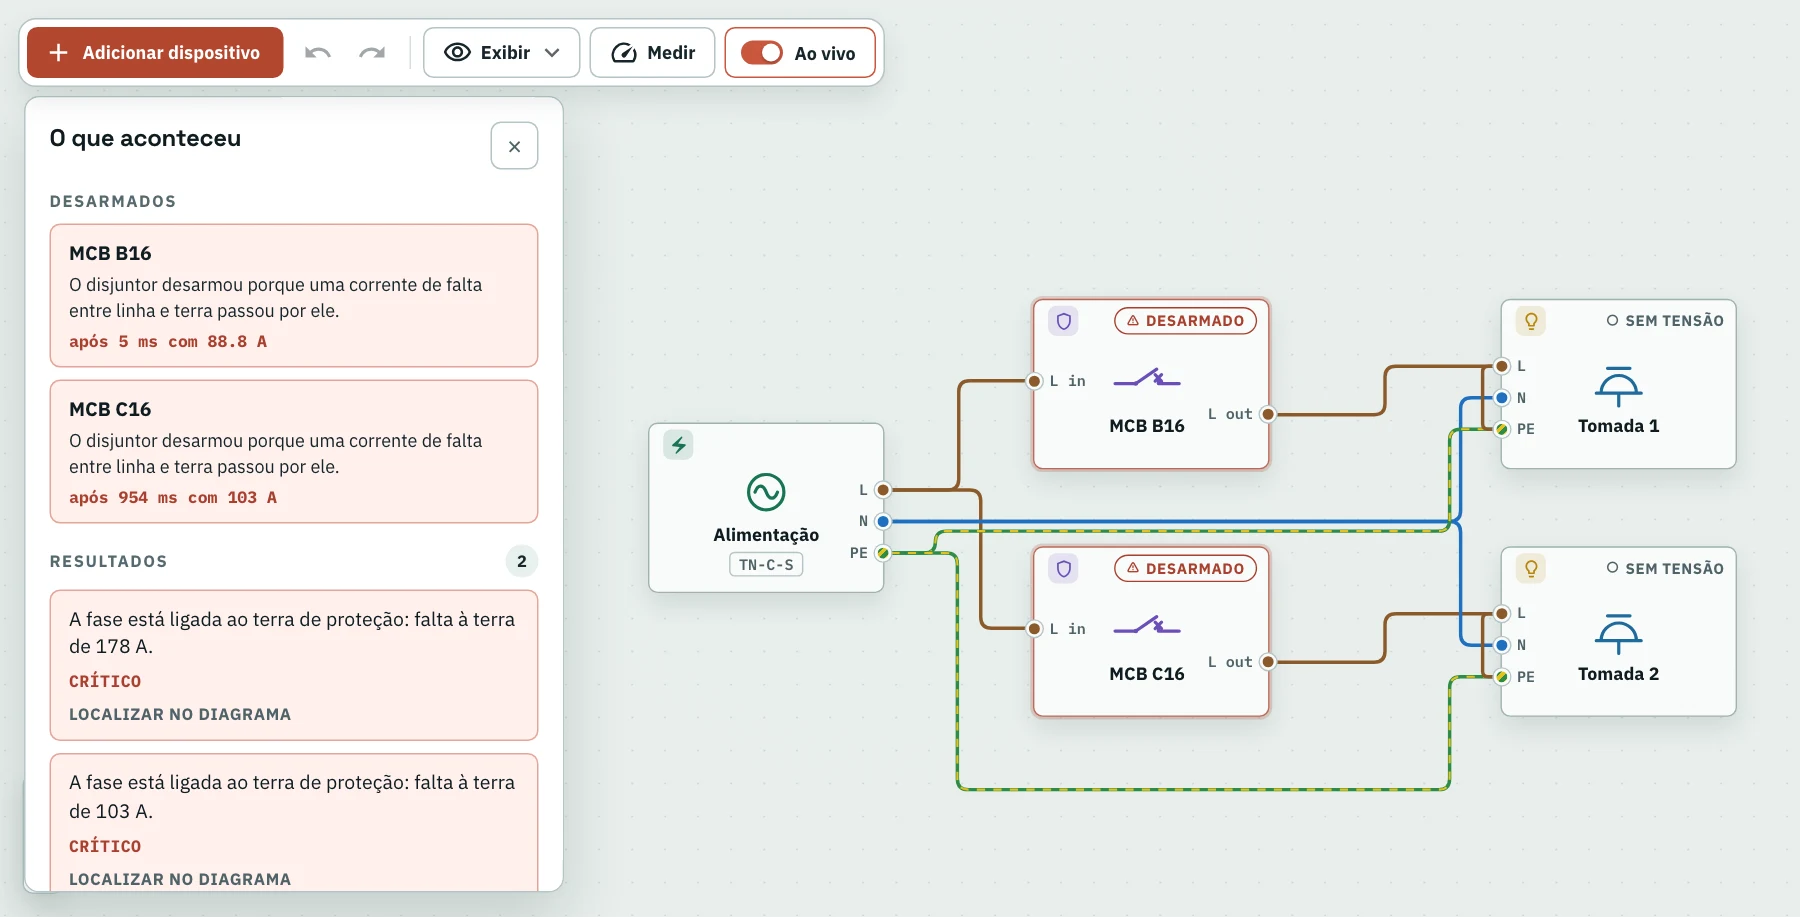
Task: Click the SEM TENSÃO status on Tomada 1
Action: coord(1665,321)
